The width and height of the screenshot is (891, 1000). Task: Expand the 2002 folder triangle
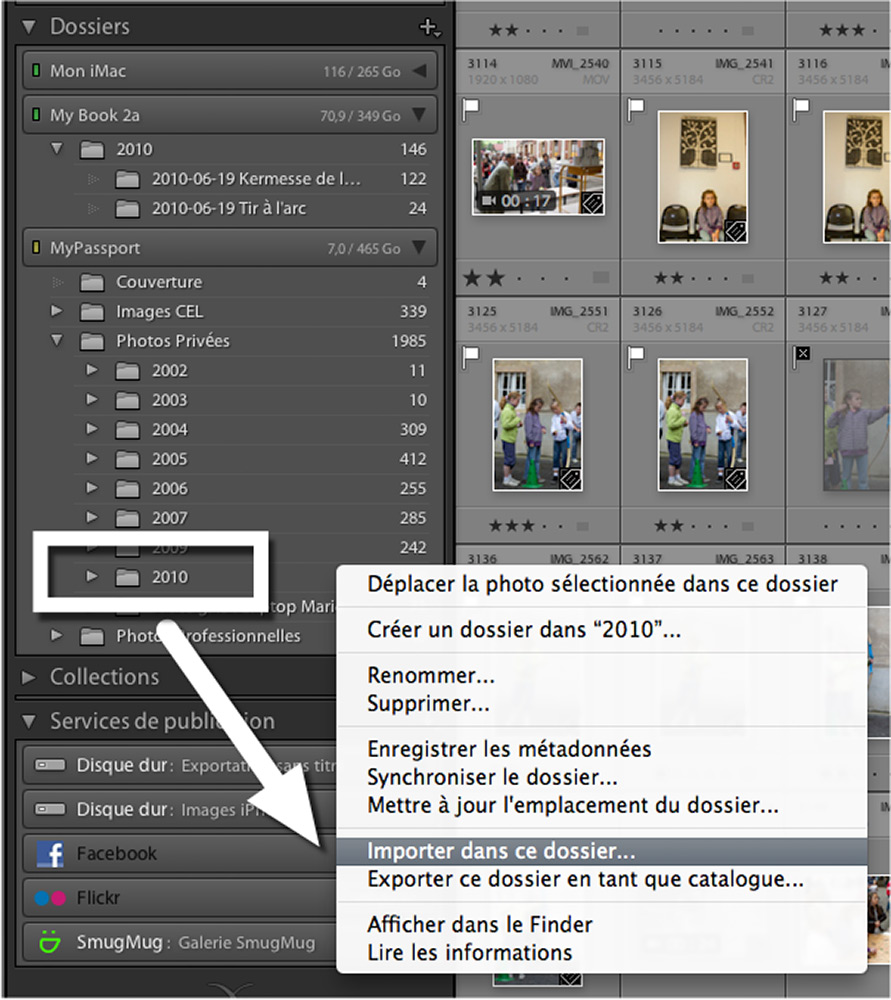(92, 370)
